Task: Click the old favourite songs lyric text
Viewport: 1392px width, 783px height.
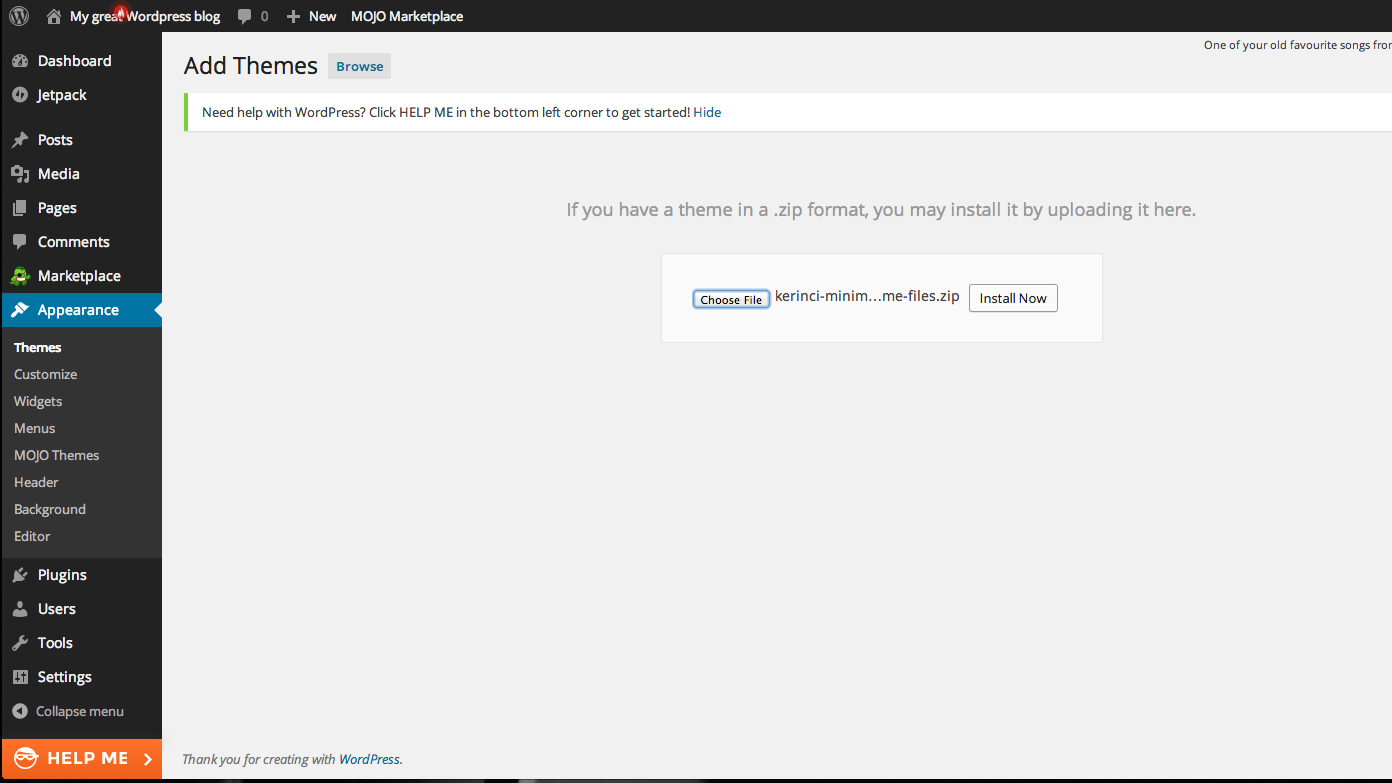Action: 1297,45
